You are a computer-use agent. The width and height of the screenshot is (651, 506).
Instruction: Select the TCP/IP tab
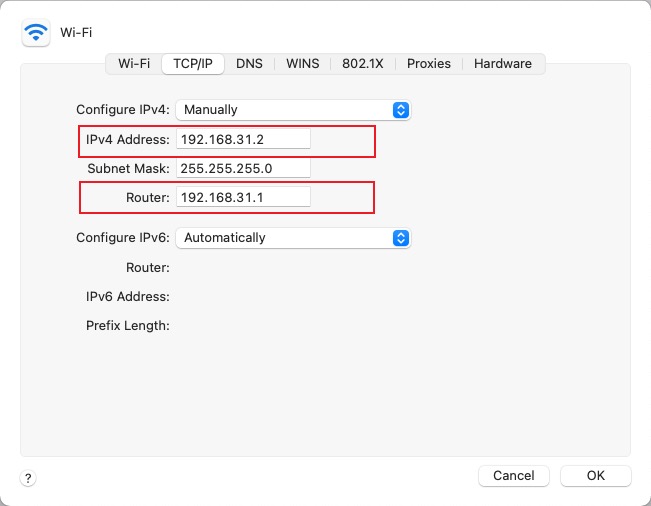click(x=193, y=64)
